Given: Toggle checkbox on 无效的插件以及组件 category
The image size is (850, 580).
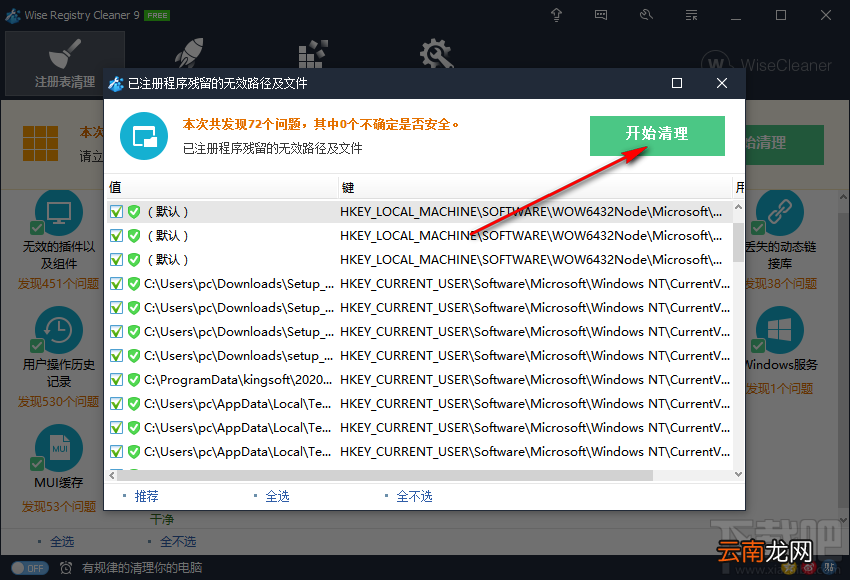Looking at the screenshot, I should coord(37,228).
